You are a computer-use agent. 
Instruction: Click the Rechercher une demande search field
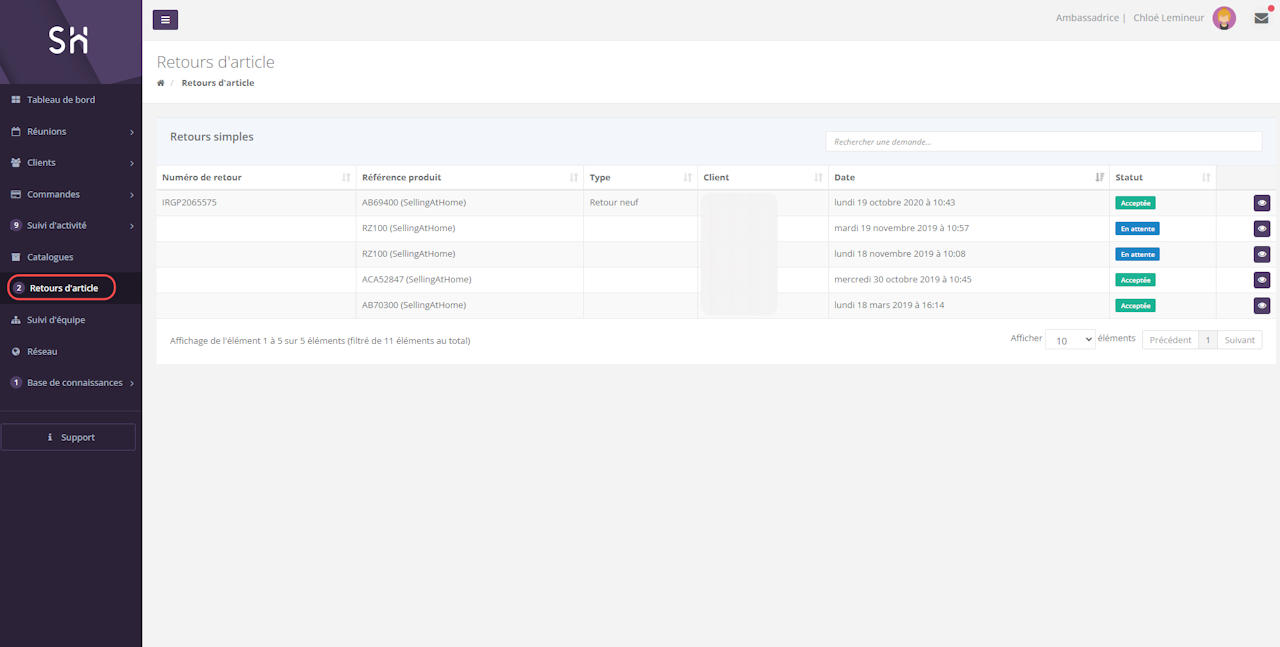(x=1043, y=142)
